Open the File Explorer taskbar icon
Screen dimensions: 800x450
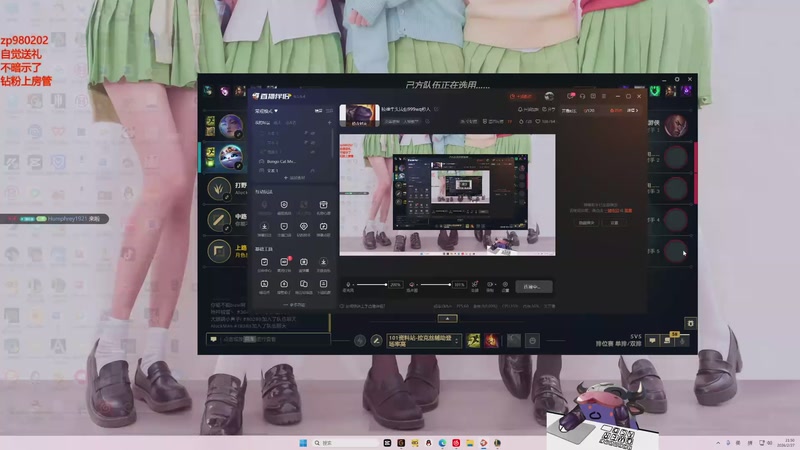(470, 442)
